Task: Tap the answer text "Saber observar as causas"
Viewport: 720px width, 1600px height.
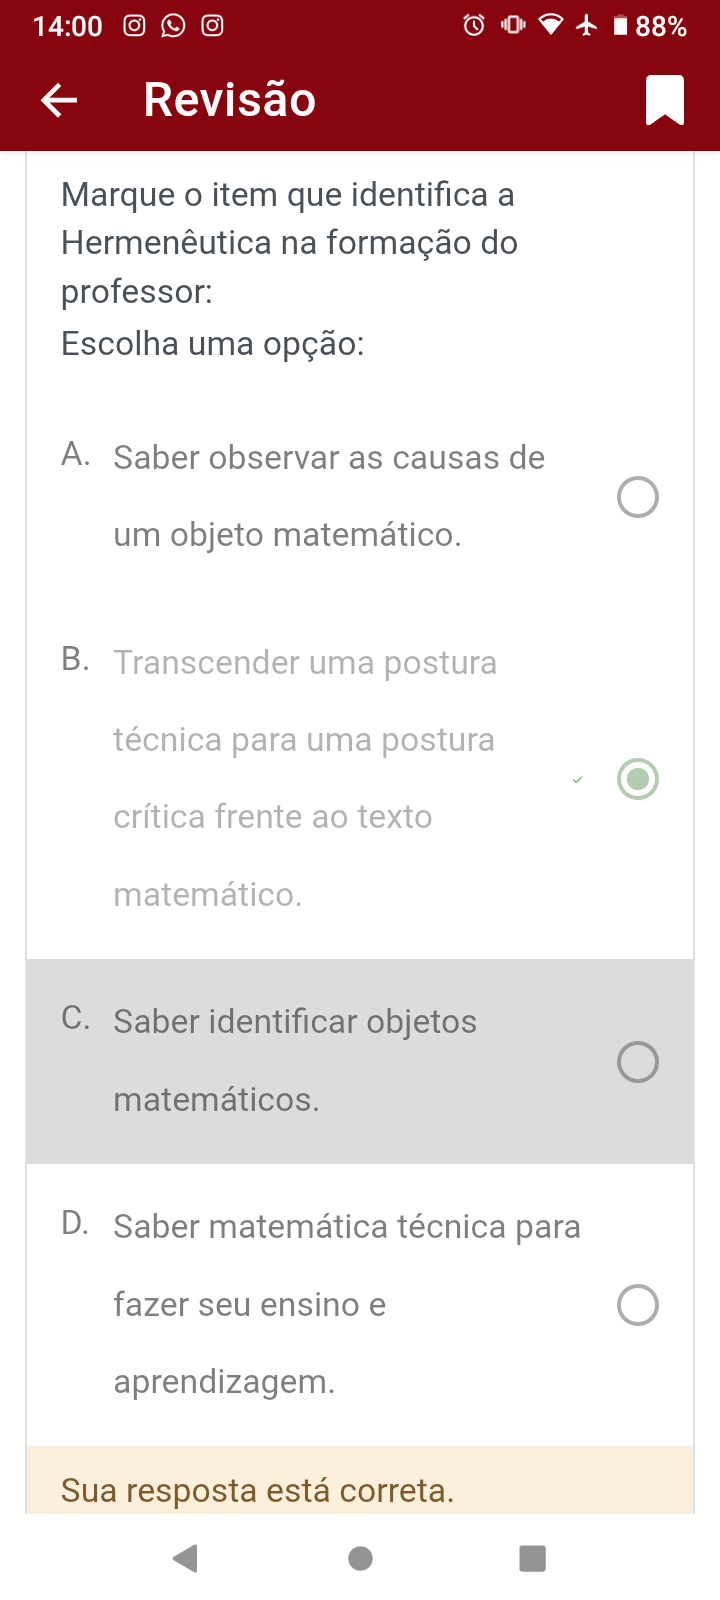Action: coord(329,496)
